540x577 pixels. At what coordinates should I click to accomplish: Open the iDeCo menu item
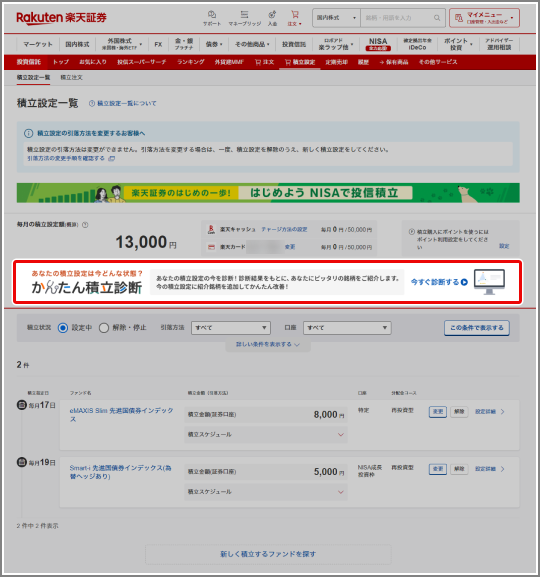click(417, 44)
